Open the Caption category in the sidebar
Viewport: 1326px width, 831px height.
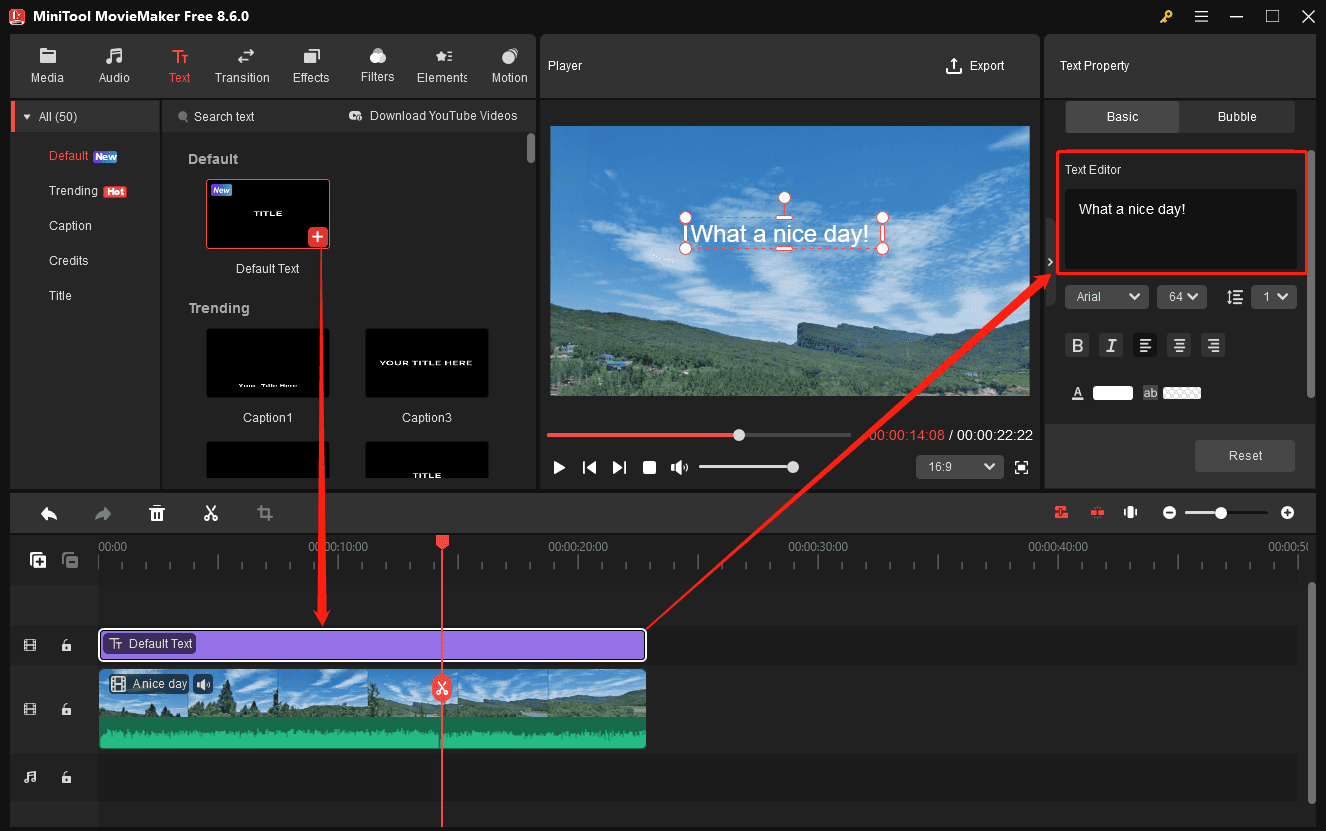(x=70, y=225)
